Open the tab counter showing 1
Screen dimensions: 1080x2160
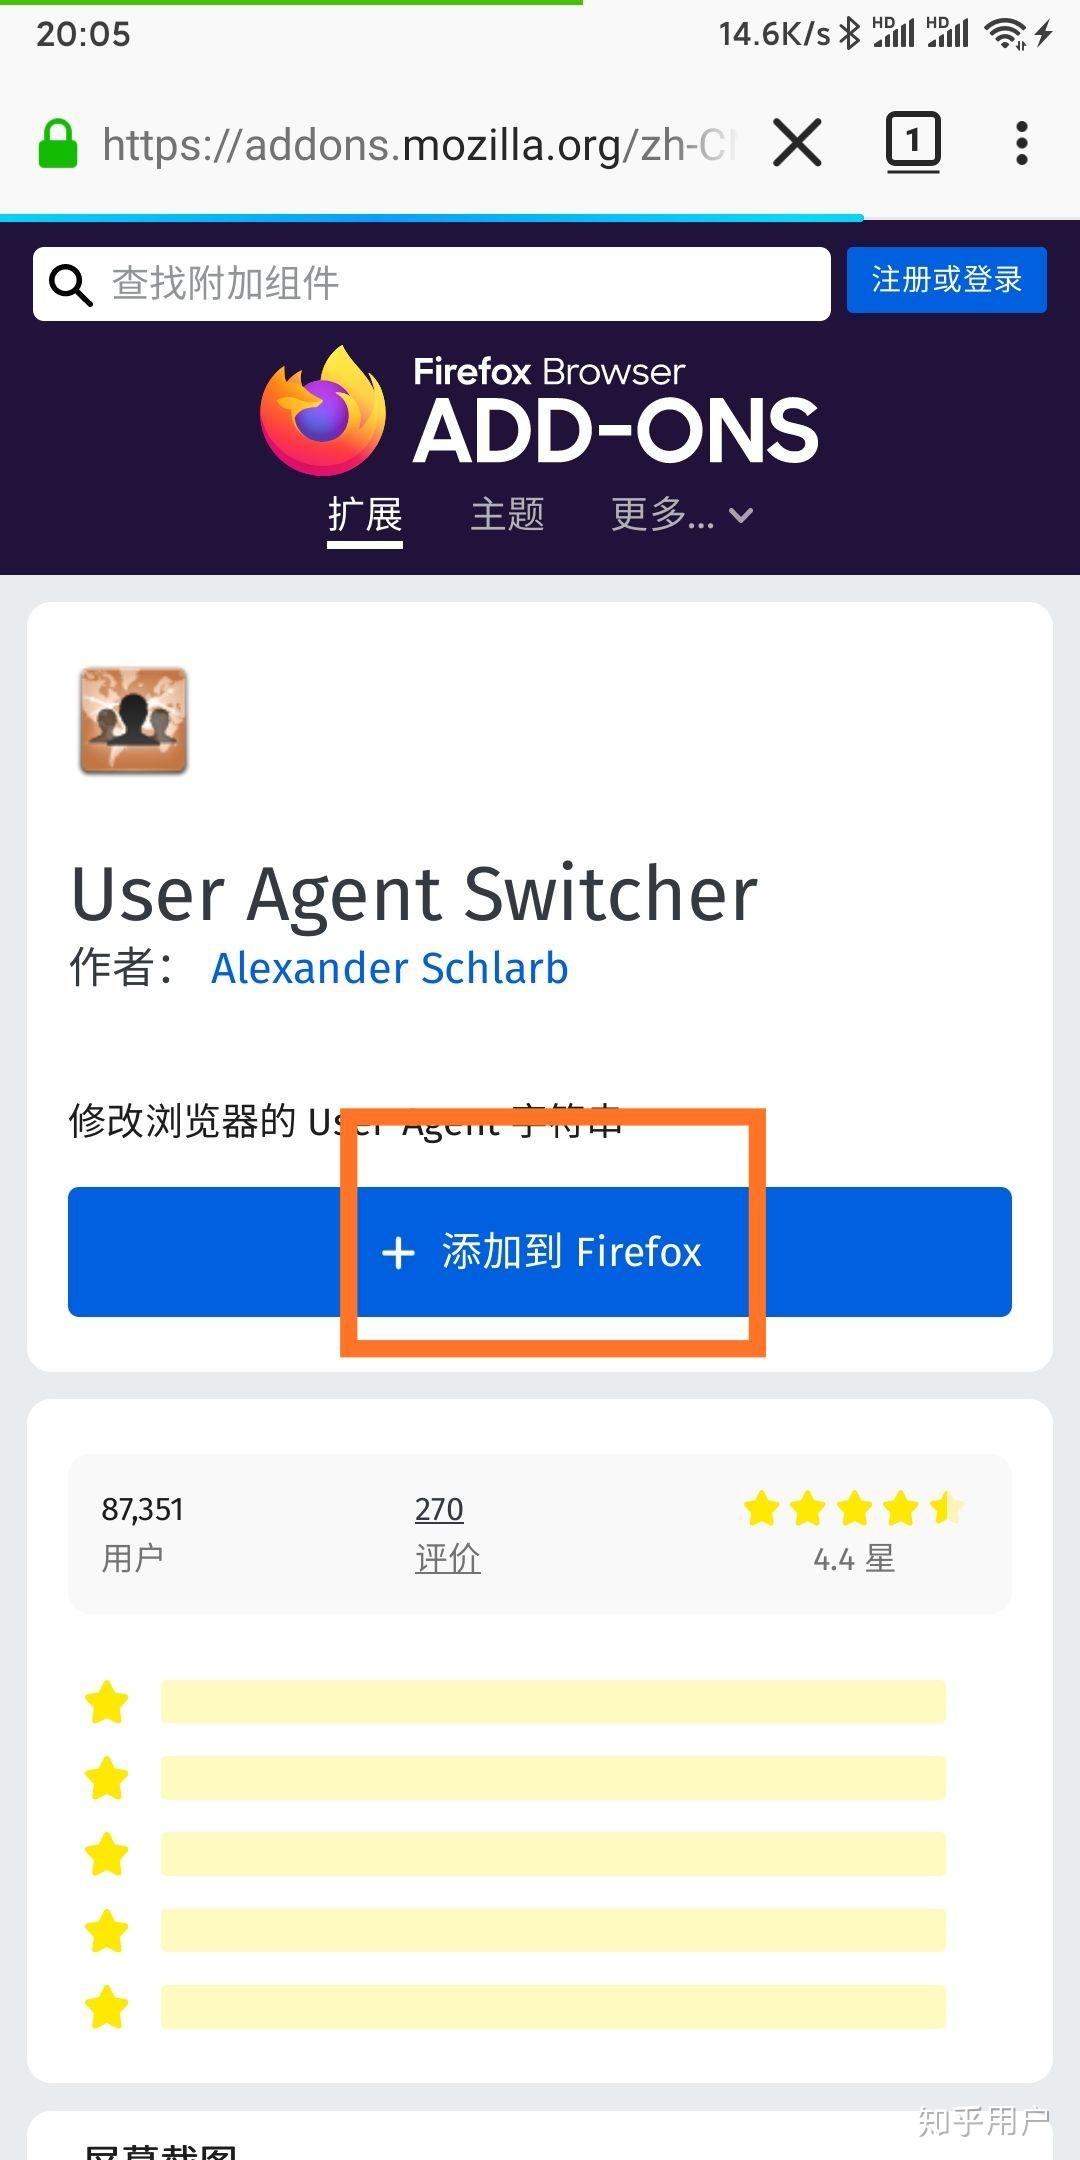[913, 142]
